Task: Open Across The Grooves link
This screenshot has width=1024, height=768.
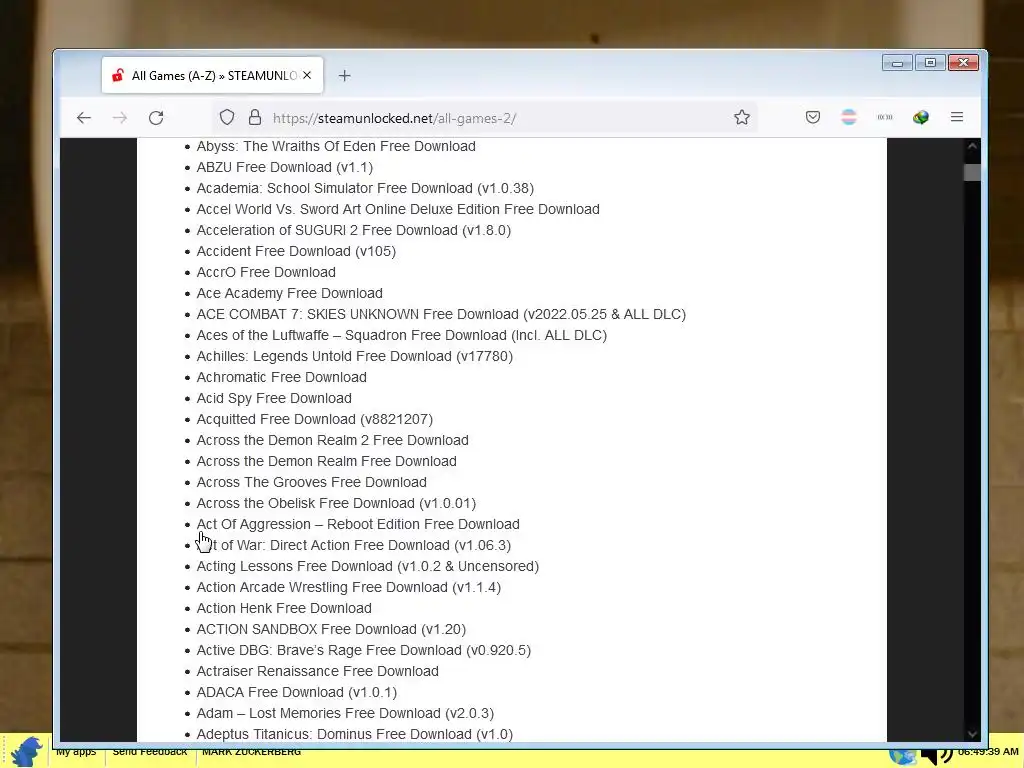Action: pos(312,482)
